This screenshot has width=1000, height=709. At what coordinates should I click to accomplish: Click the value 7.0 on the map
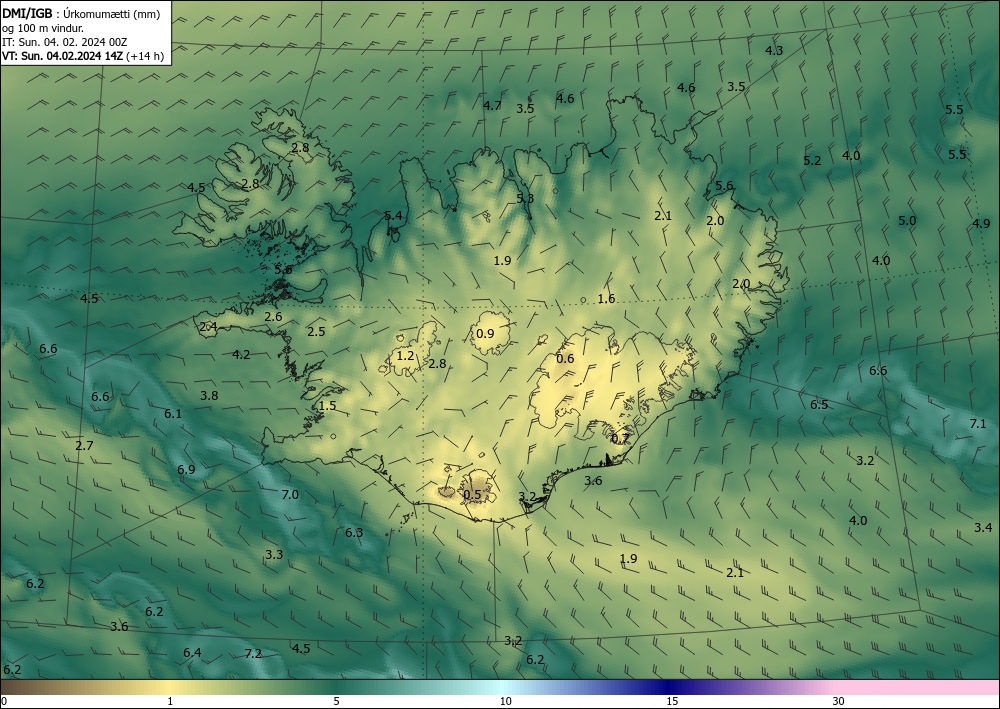[x=290, y=495]
